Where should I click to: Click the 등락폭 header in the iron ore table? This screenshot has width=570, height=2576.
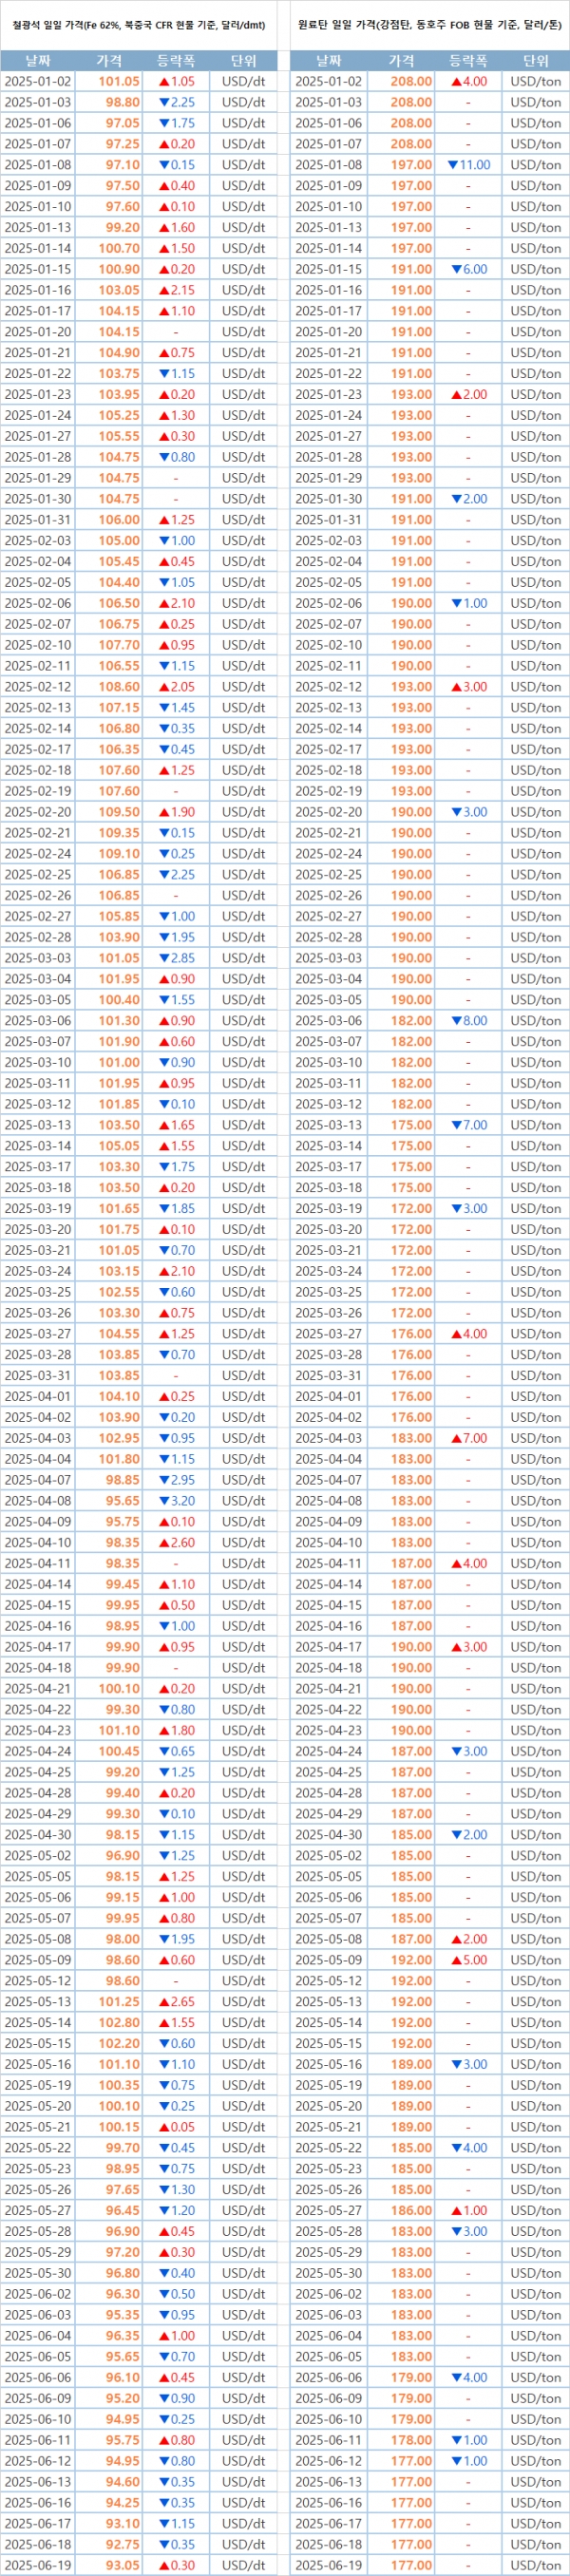176,61
